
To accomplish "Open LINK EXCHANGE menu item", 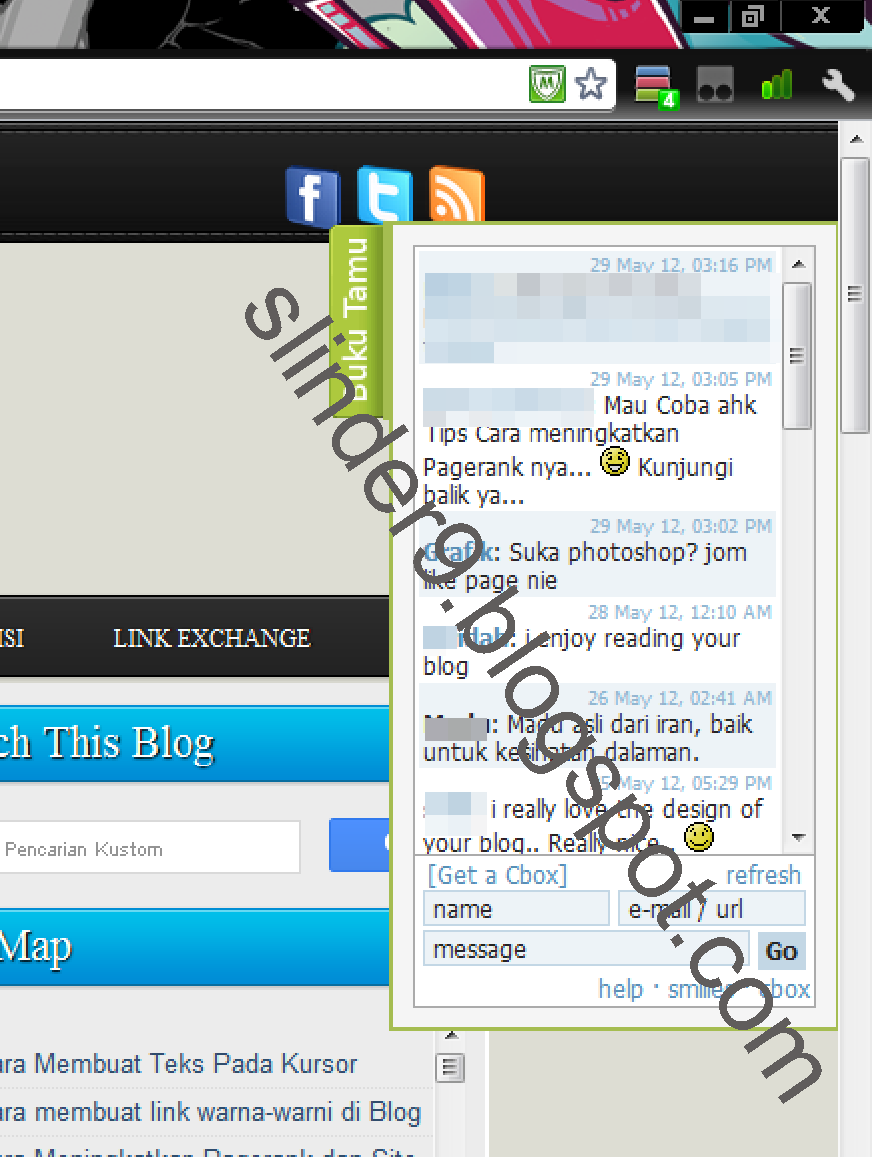I will click(x=212, y=638).
